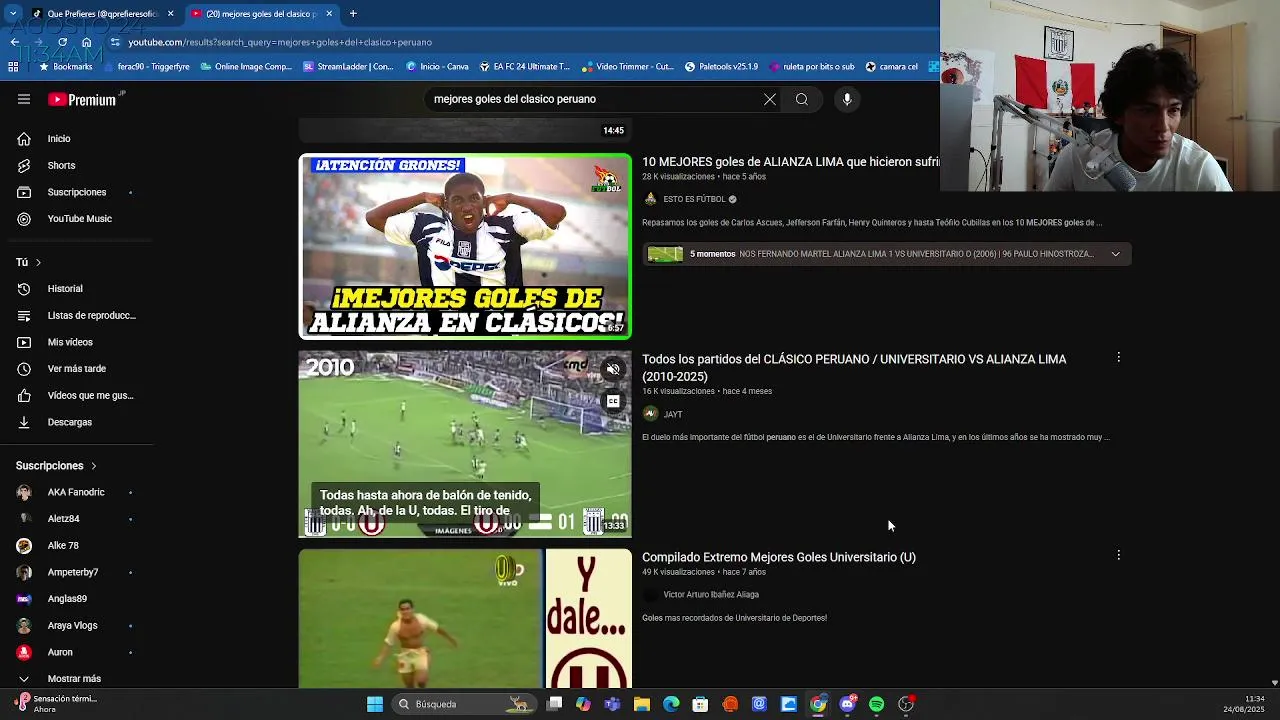
Task: Click the magnifier search button
Action: (802, 99)
